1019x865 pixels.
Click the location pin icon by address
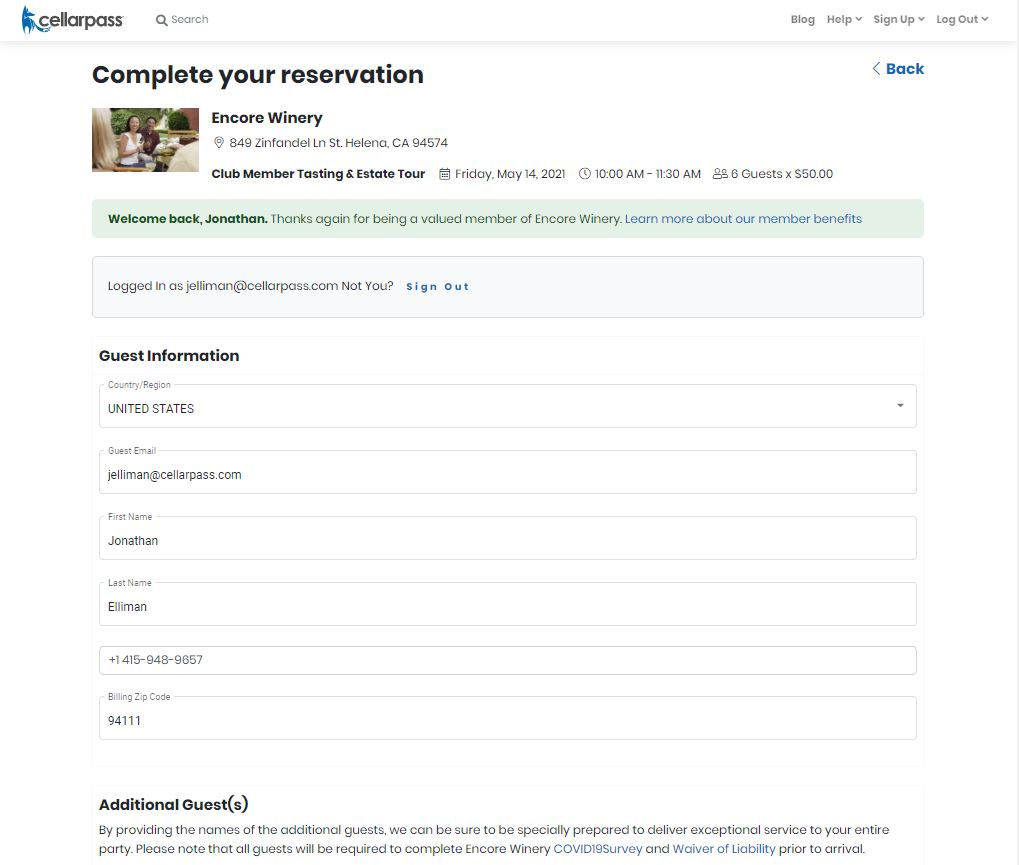(x=219, y=143)
